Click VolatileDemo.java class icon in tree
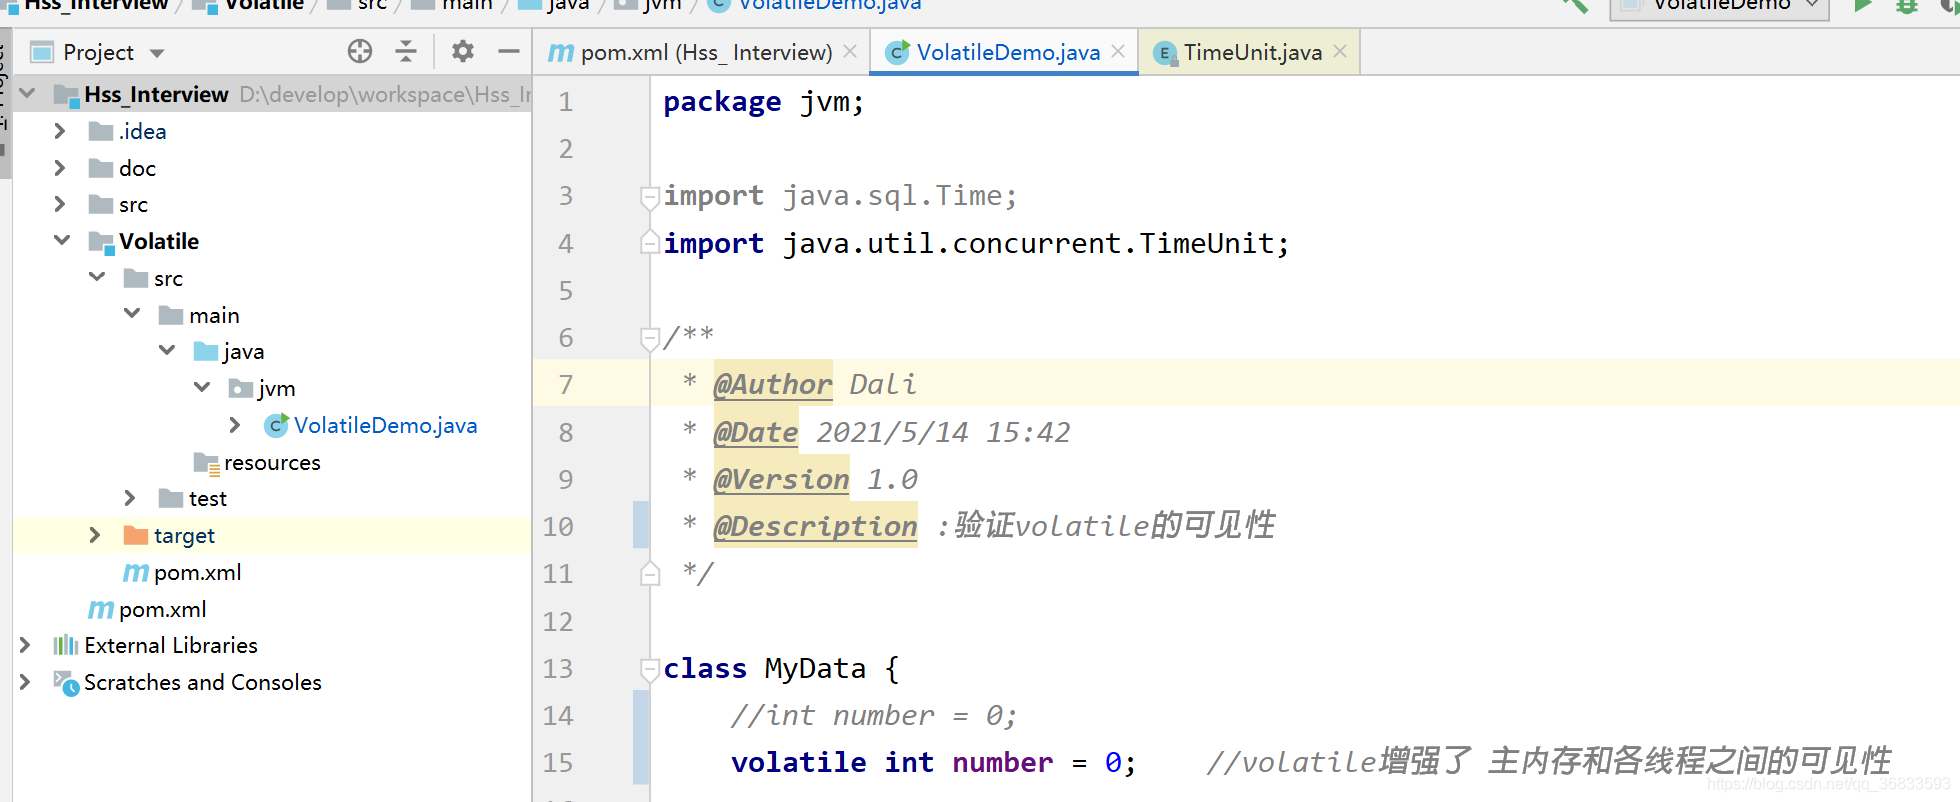 [276, 425]
